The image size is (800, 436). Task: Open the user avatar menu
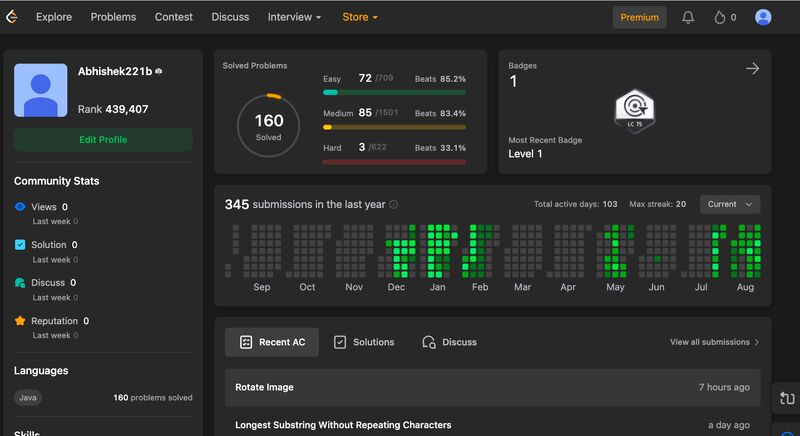pos(763,17)
